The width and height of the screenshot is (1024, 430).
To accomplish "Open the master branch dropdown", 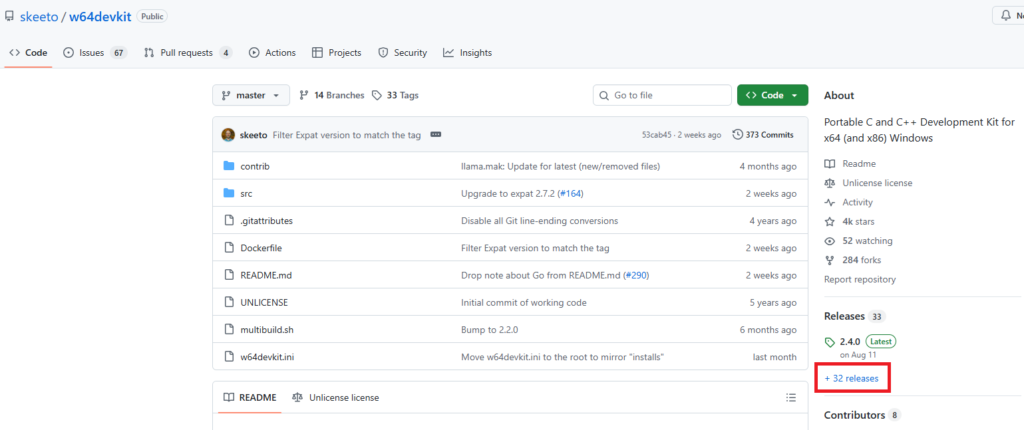I will 250,95.
